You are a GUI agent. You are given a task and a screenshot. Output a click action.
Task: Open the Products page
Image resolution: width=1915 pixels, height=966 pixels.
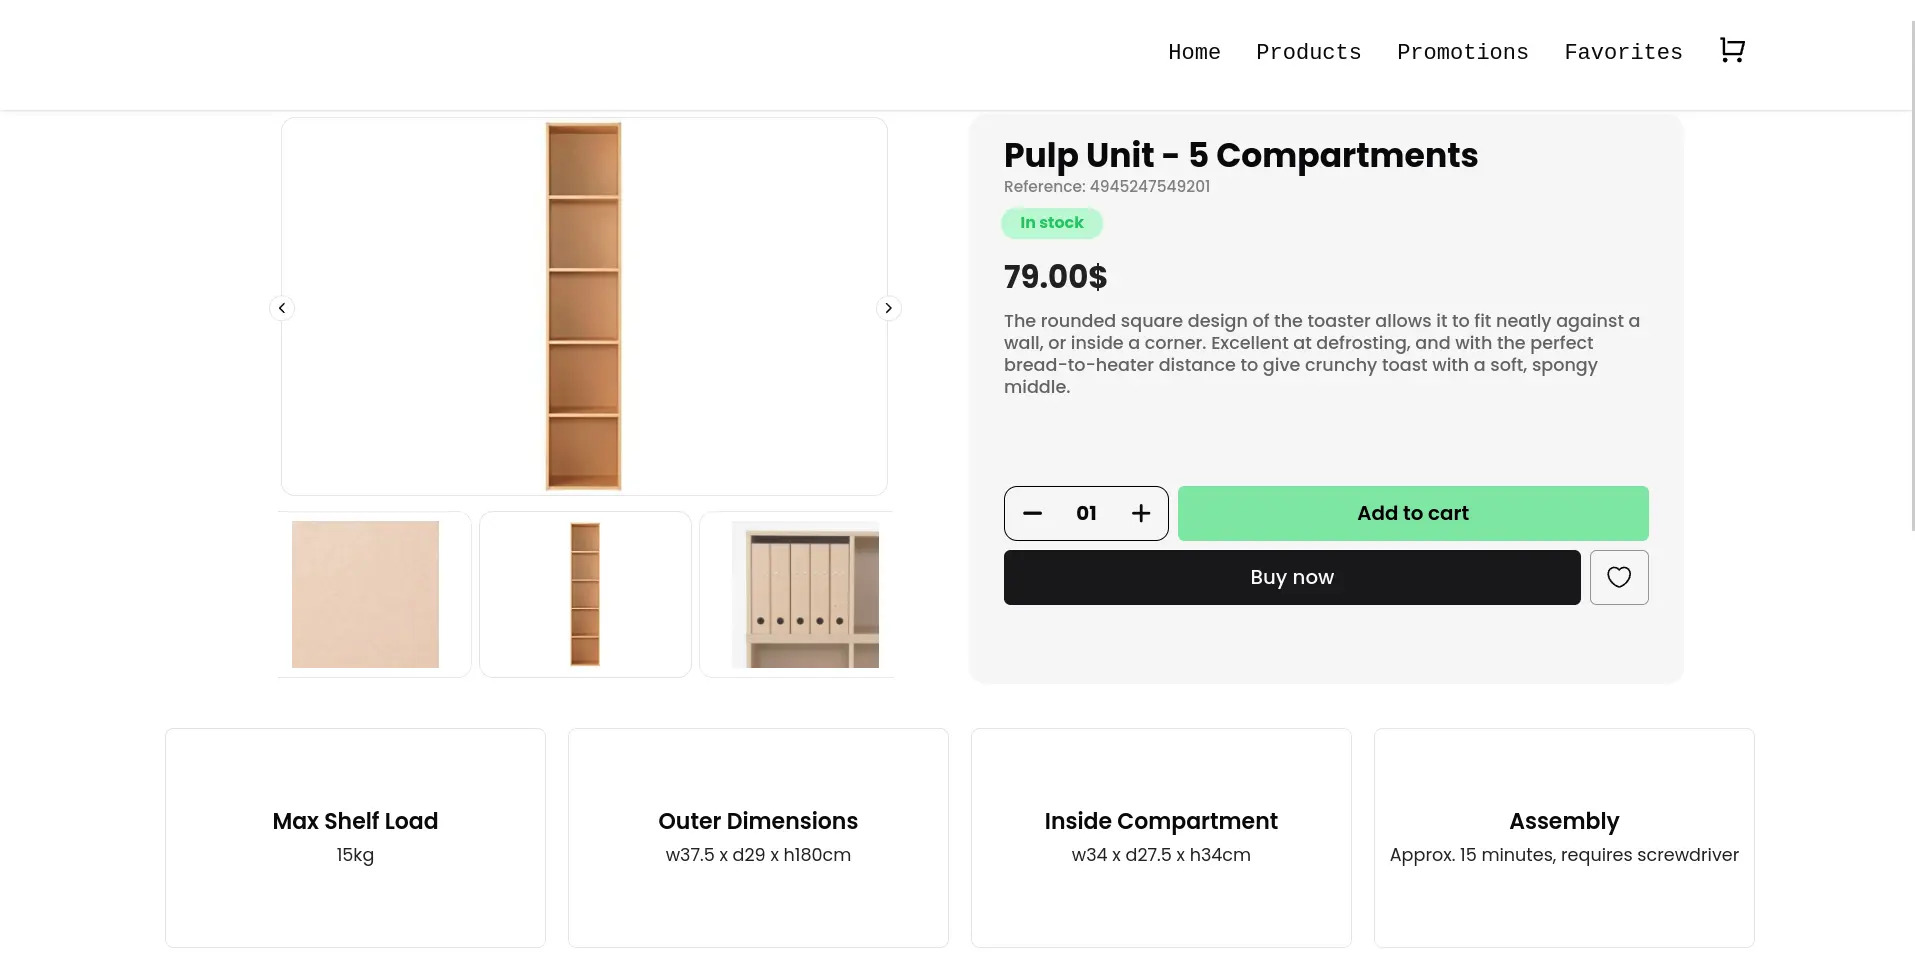(1308, 53)
